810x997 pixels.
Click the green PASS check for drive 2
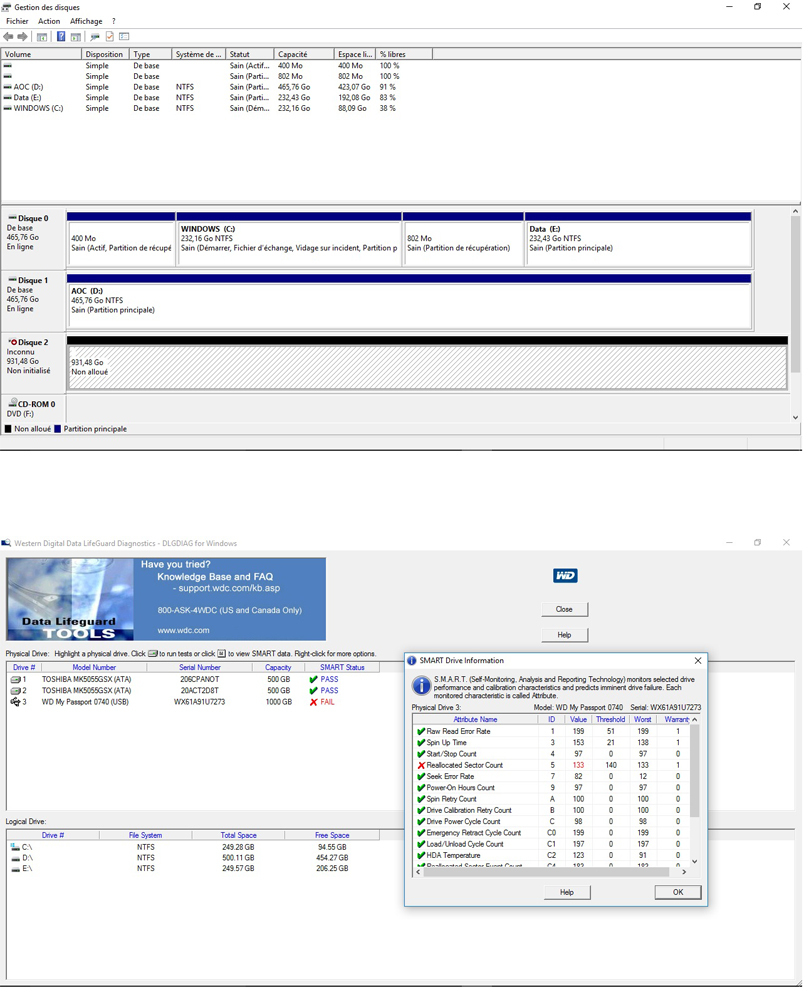(x=313, y=691)
